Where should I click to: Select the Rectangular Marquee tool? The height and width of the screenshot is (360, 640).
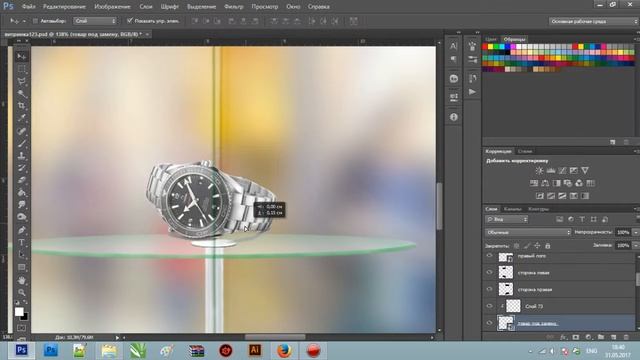click(x=22, y=69)
